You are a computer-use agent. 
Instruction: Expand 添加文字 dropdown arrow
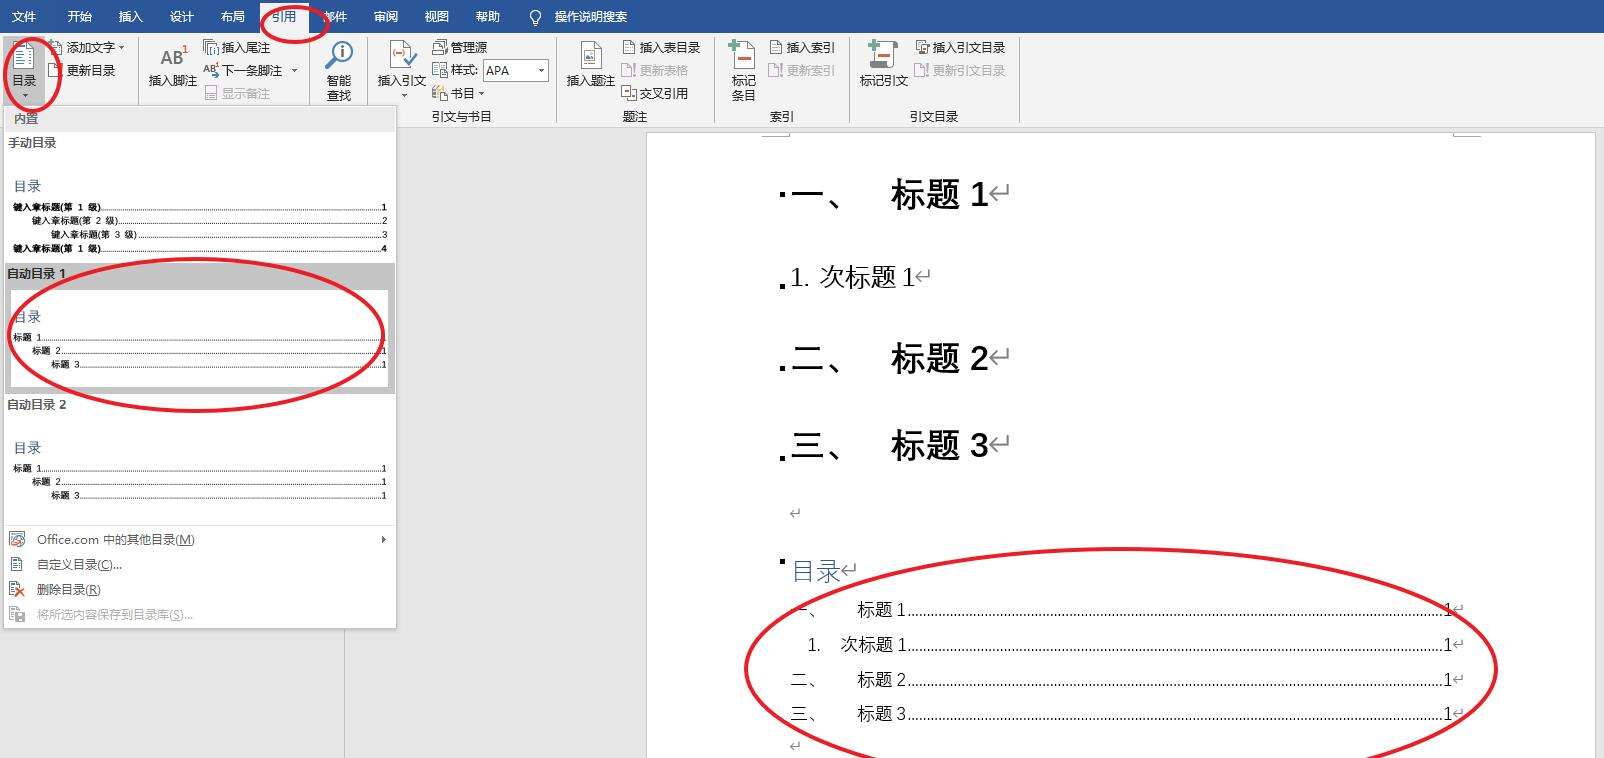coord(122,47)
